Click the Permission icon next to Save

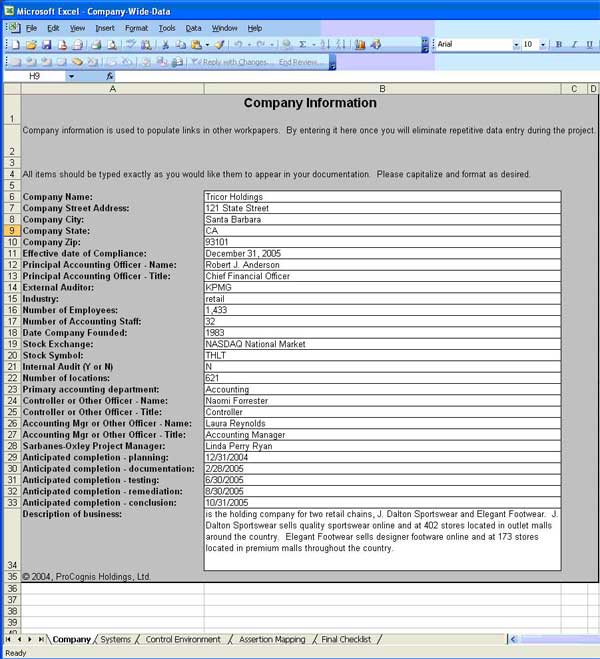tap(62, 44)
